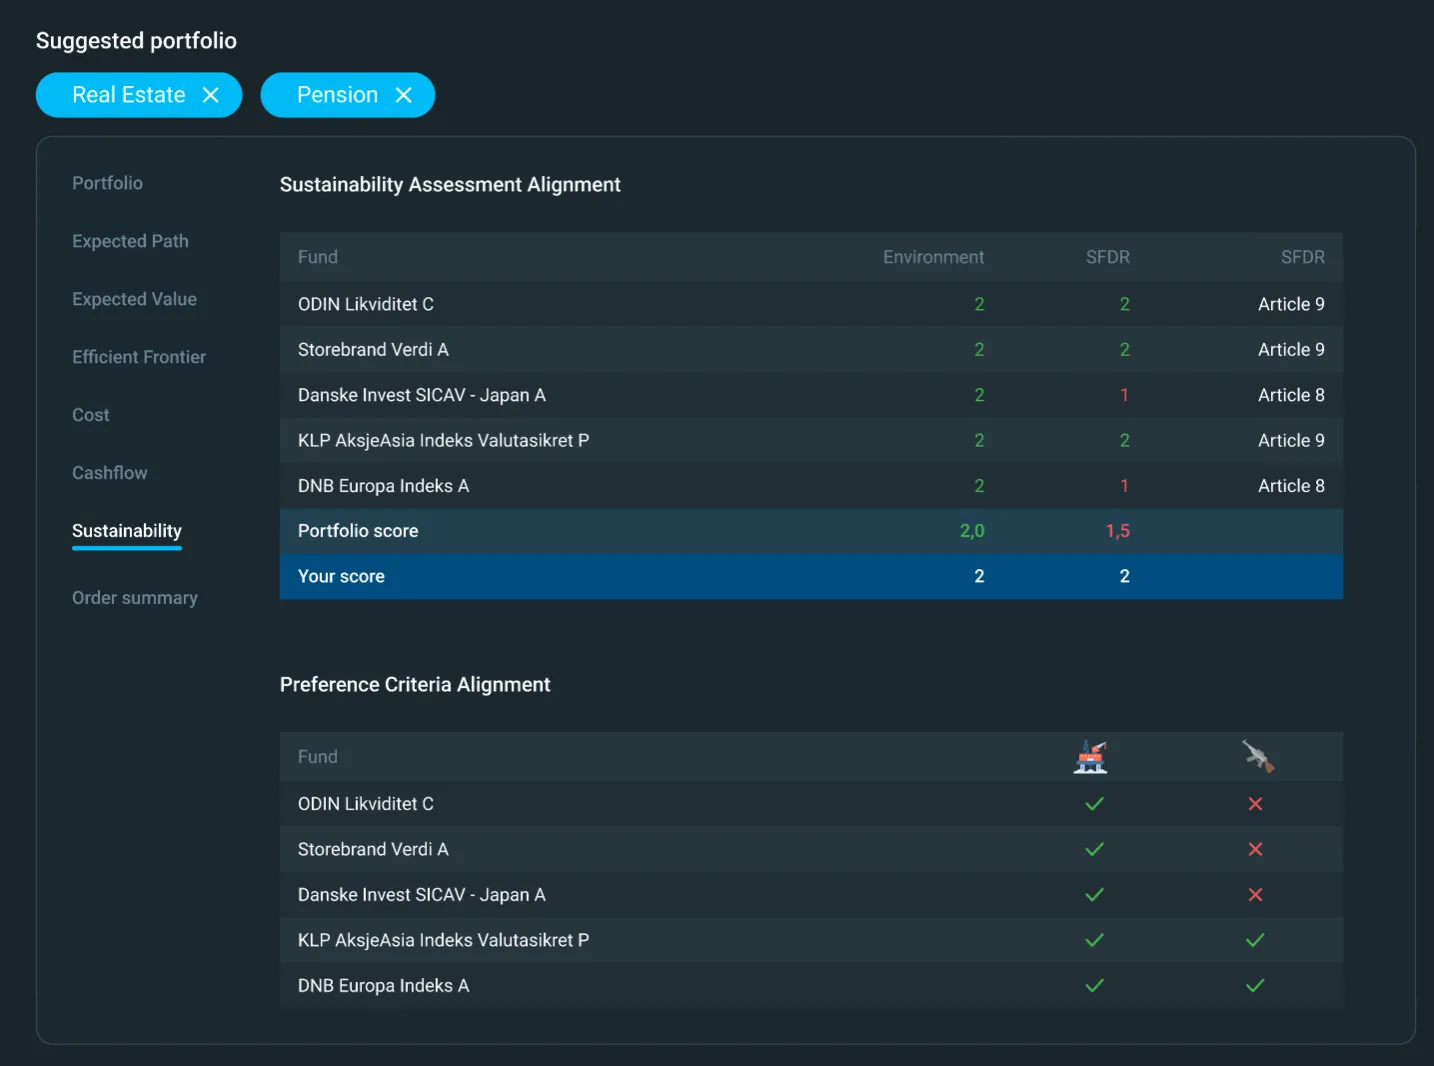Open the Portfolio section in the sidebar
1434x1066 pixels.
click(107, 183)
